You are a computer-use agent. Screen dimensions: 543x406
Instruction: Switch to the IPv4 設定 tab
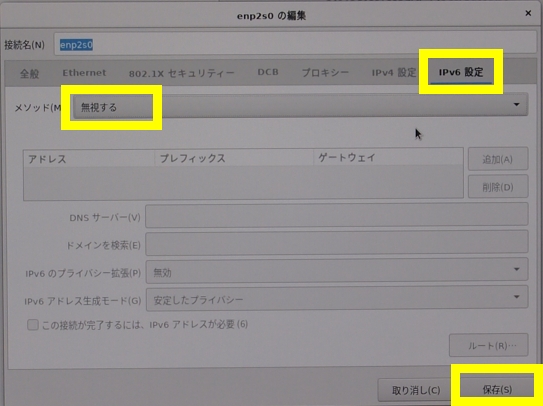[394, 73]
